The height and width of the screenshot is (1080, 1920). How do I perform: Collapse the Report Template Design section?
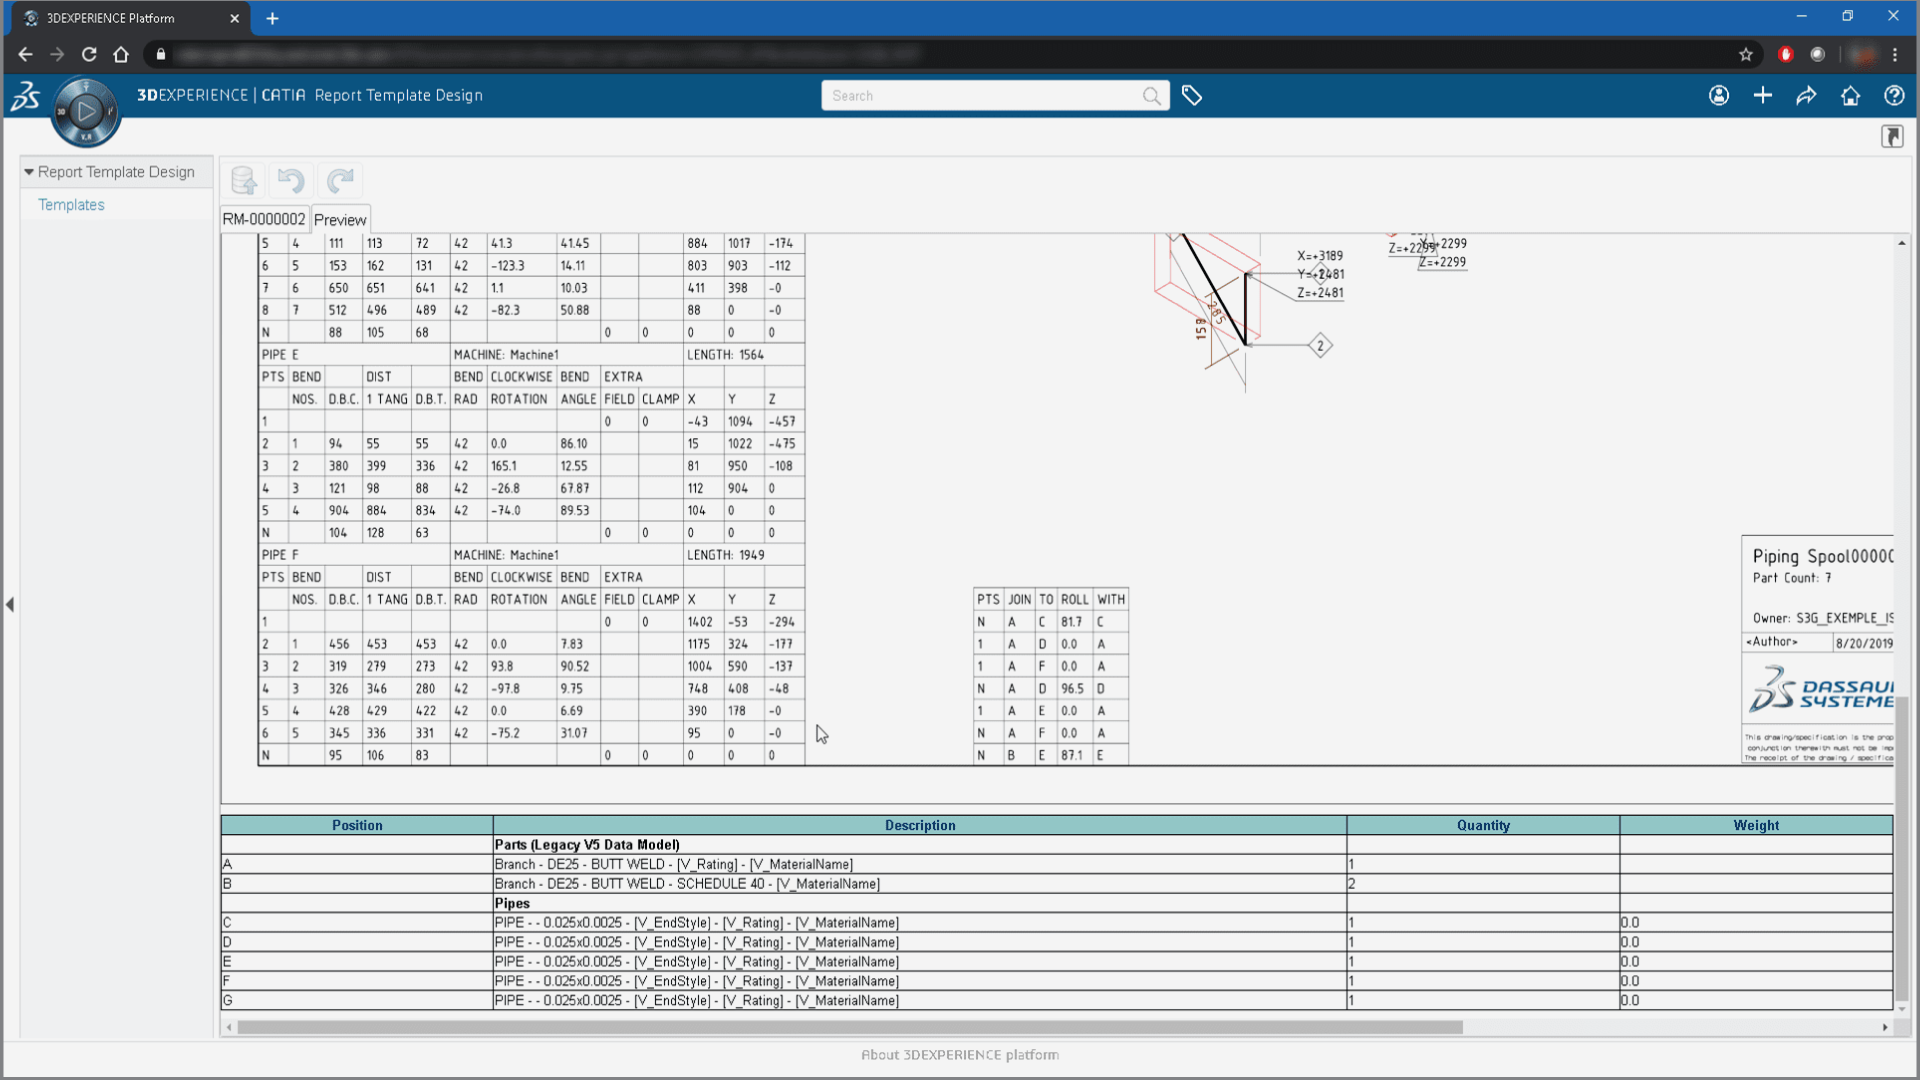(x=29, y=172)
